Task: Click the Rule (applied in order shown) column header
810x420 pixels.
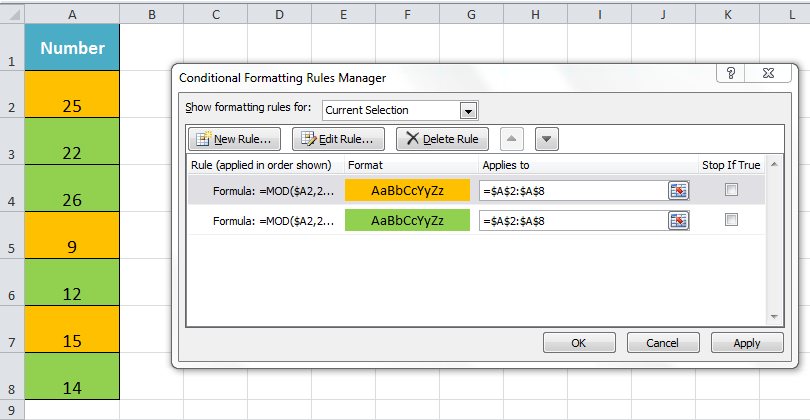Action: pyautogui.click(x=266, y=165)
